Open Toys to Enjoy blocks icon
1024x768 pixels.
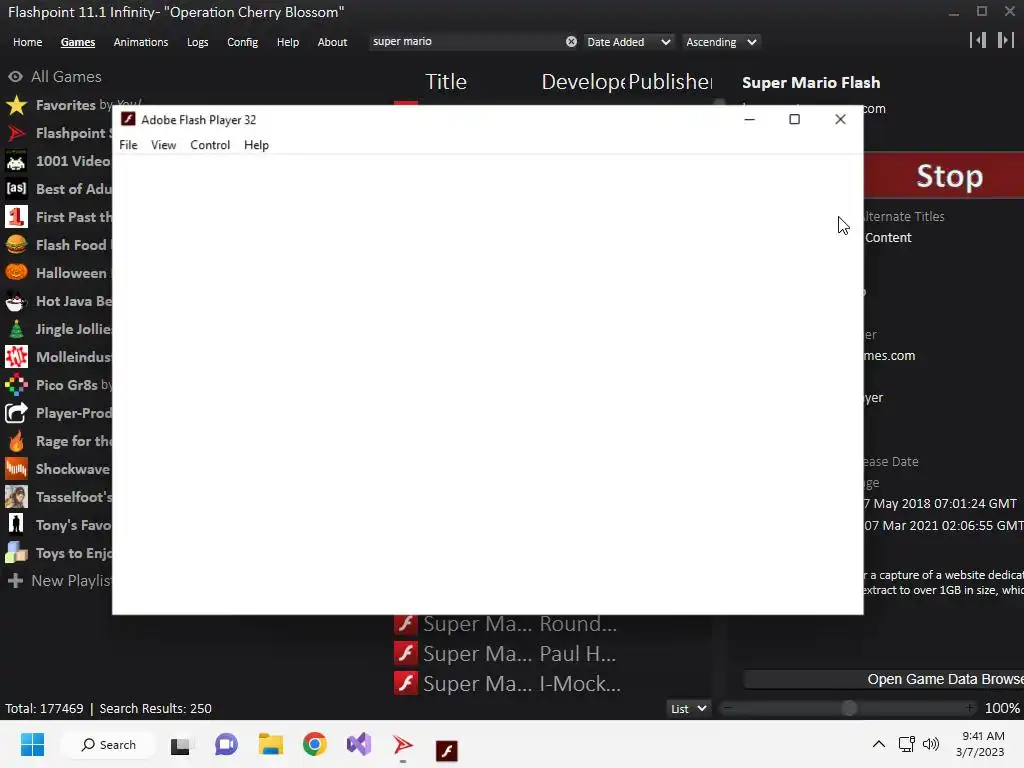[16, 553]
